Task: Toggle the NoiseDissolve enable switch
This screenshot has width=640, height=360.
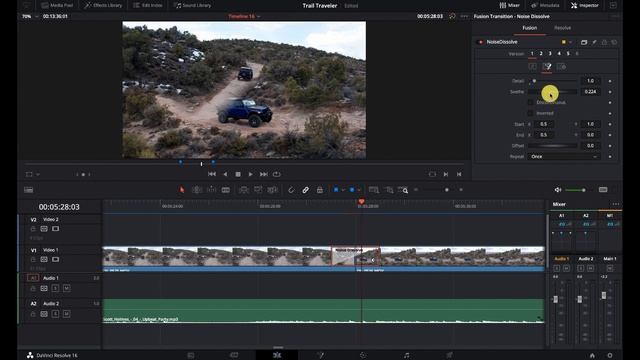Action: point(480,42)
